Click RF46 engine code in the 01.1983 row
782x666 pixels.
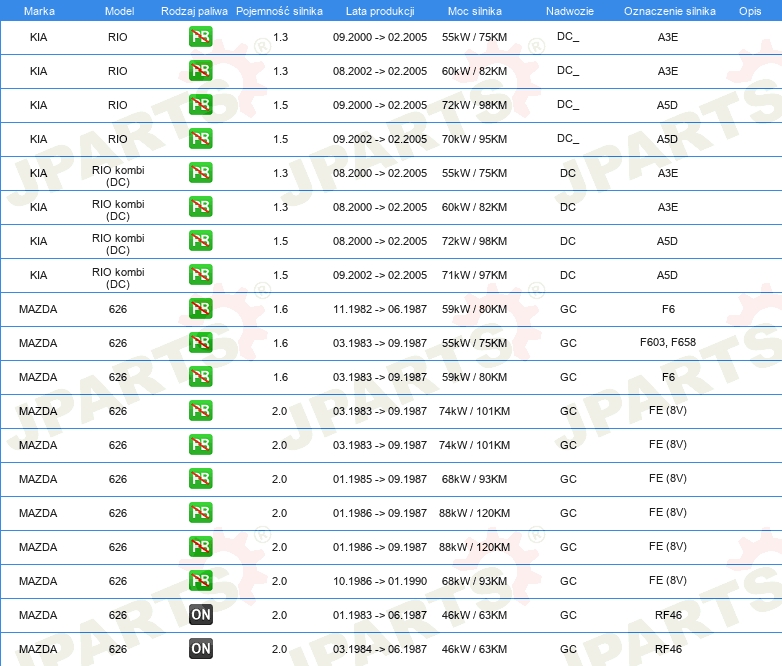click(x=668, y=615)
